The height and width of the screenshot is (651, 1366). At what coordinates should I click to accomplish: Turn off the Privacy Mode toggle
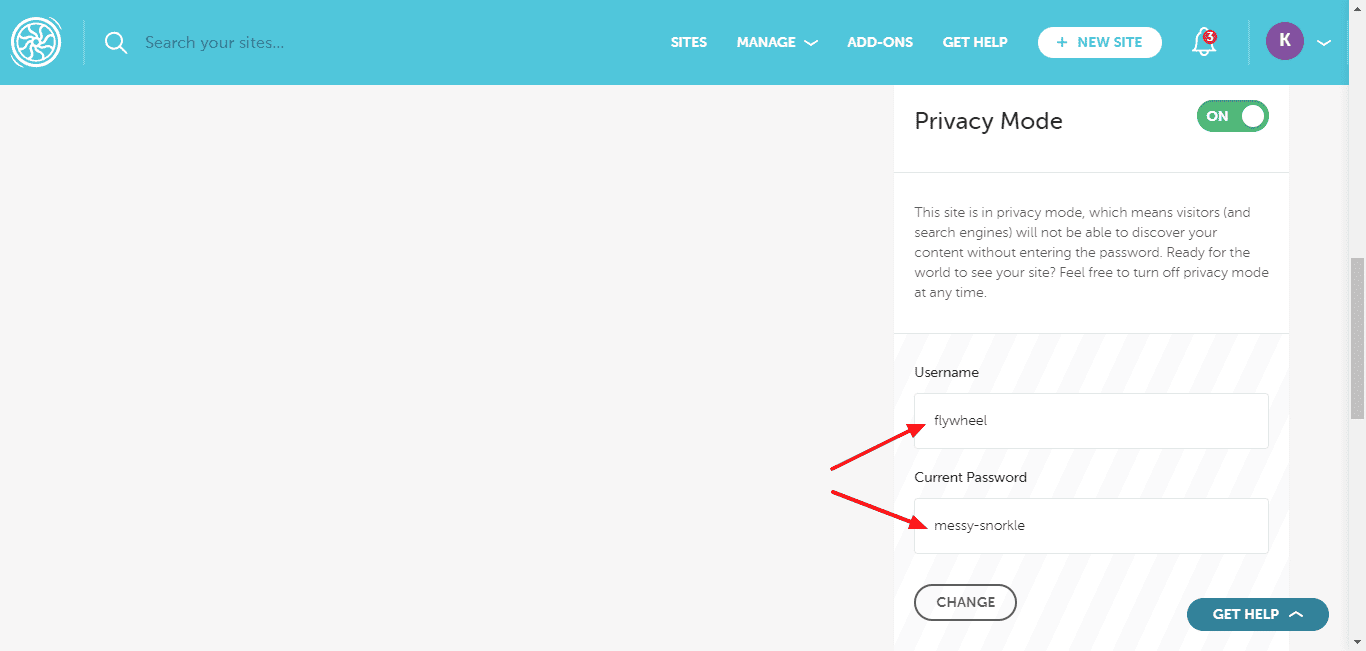tap(1232, 116)
